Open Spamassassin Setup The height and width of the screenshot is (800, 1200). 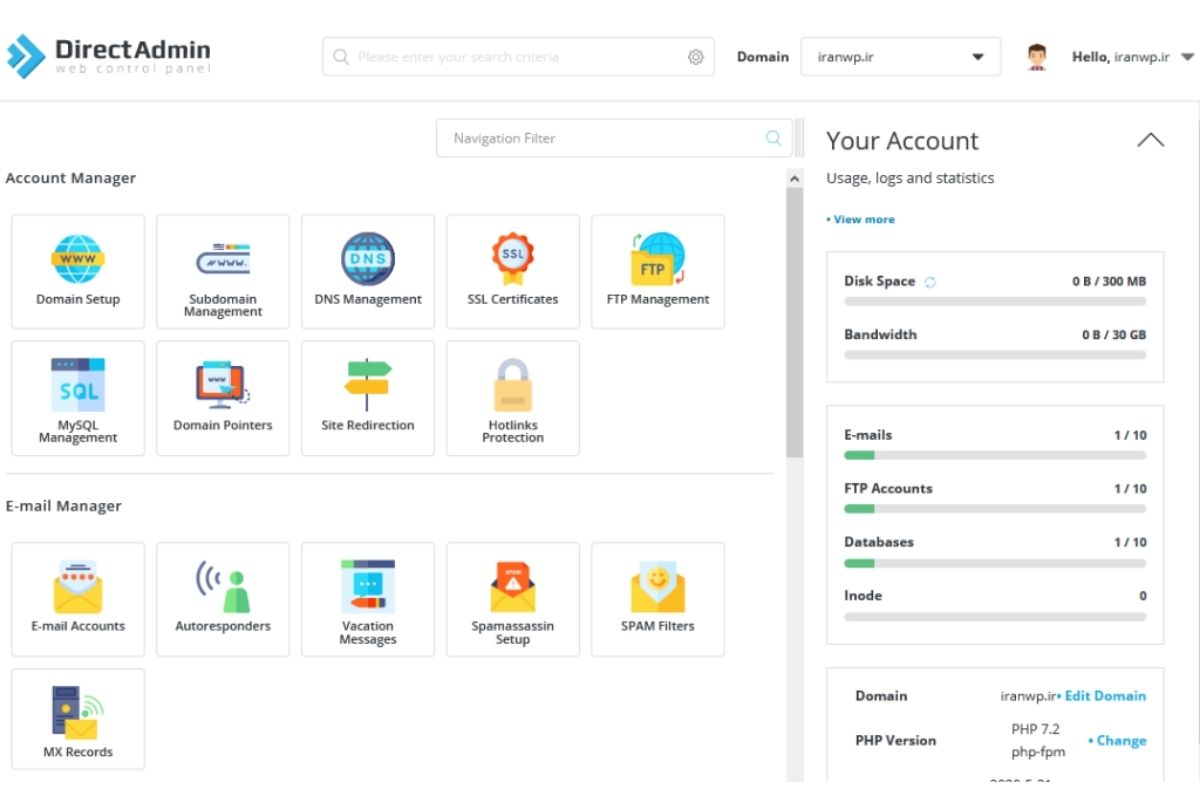coord(513,599)
